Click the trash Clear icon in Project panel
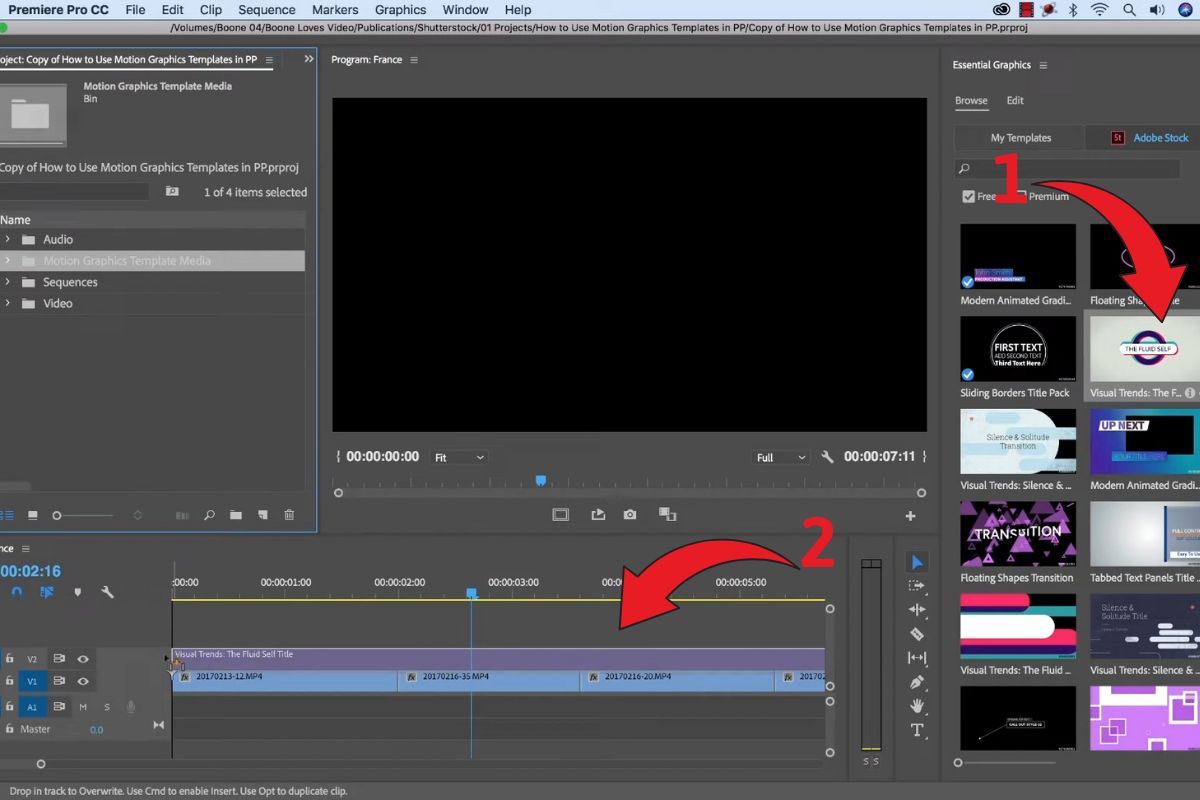Viewport: 1200px width, 800px height. (289, 515)
